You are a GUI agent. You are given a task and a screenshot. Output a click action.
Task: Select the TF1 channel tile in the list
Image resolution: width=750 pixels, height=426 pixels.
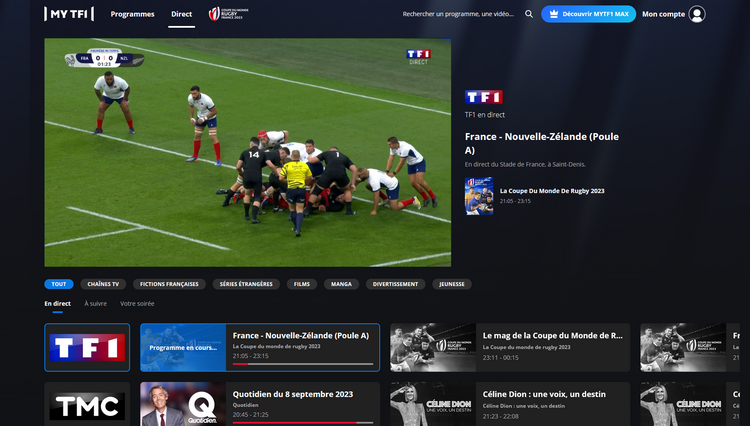click(87, 348)
